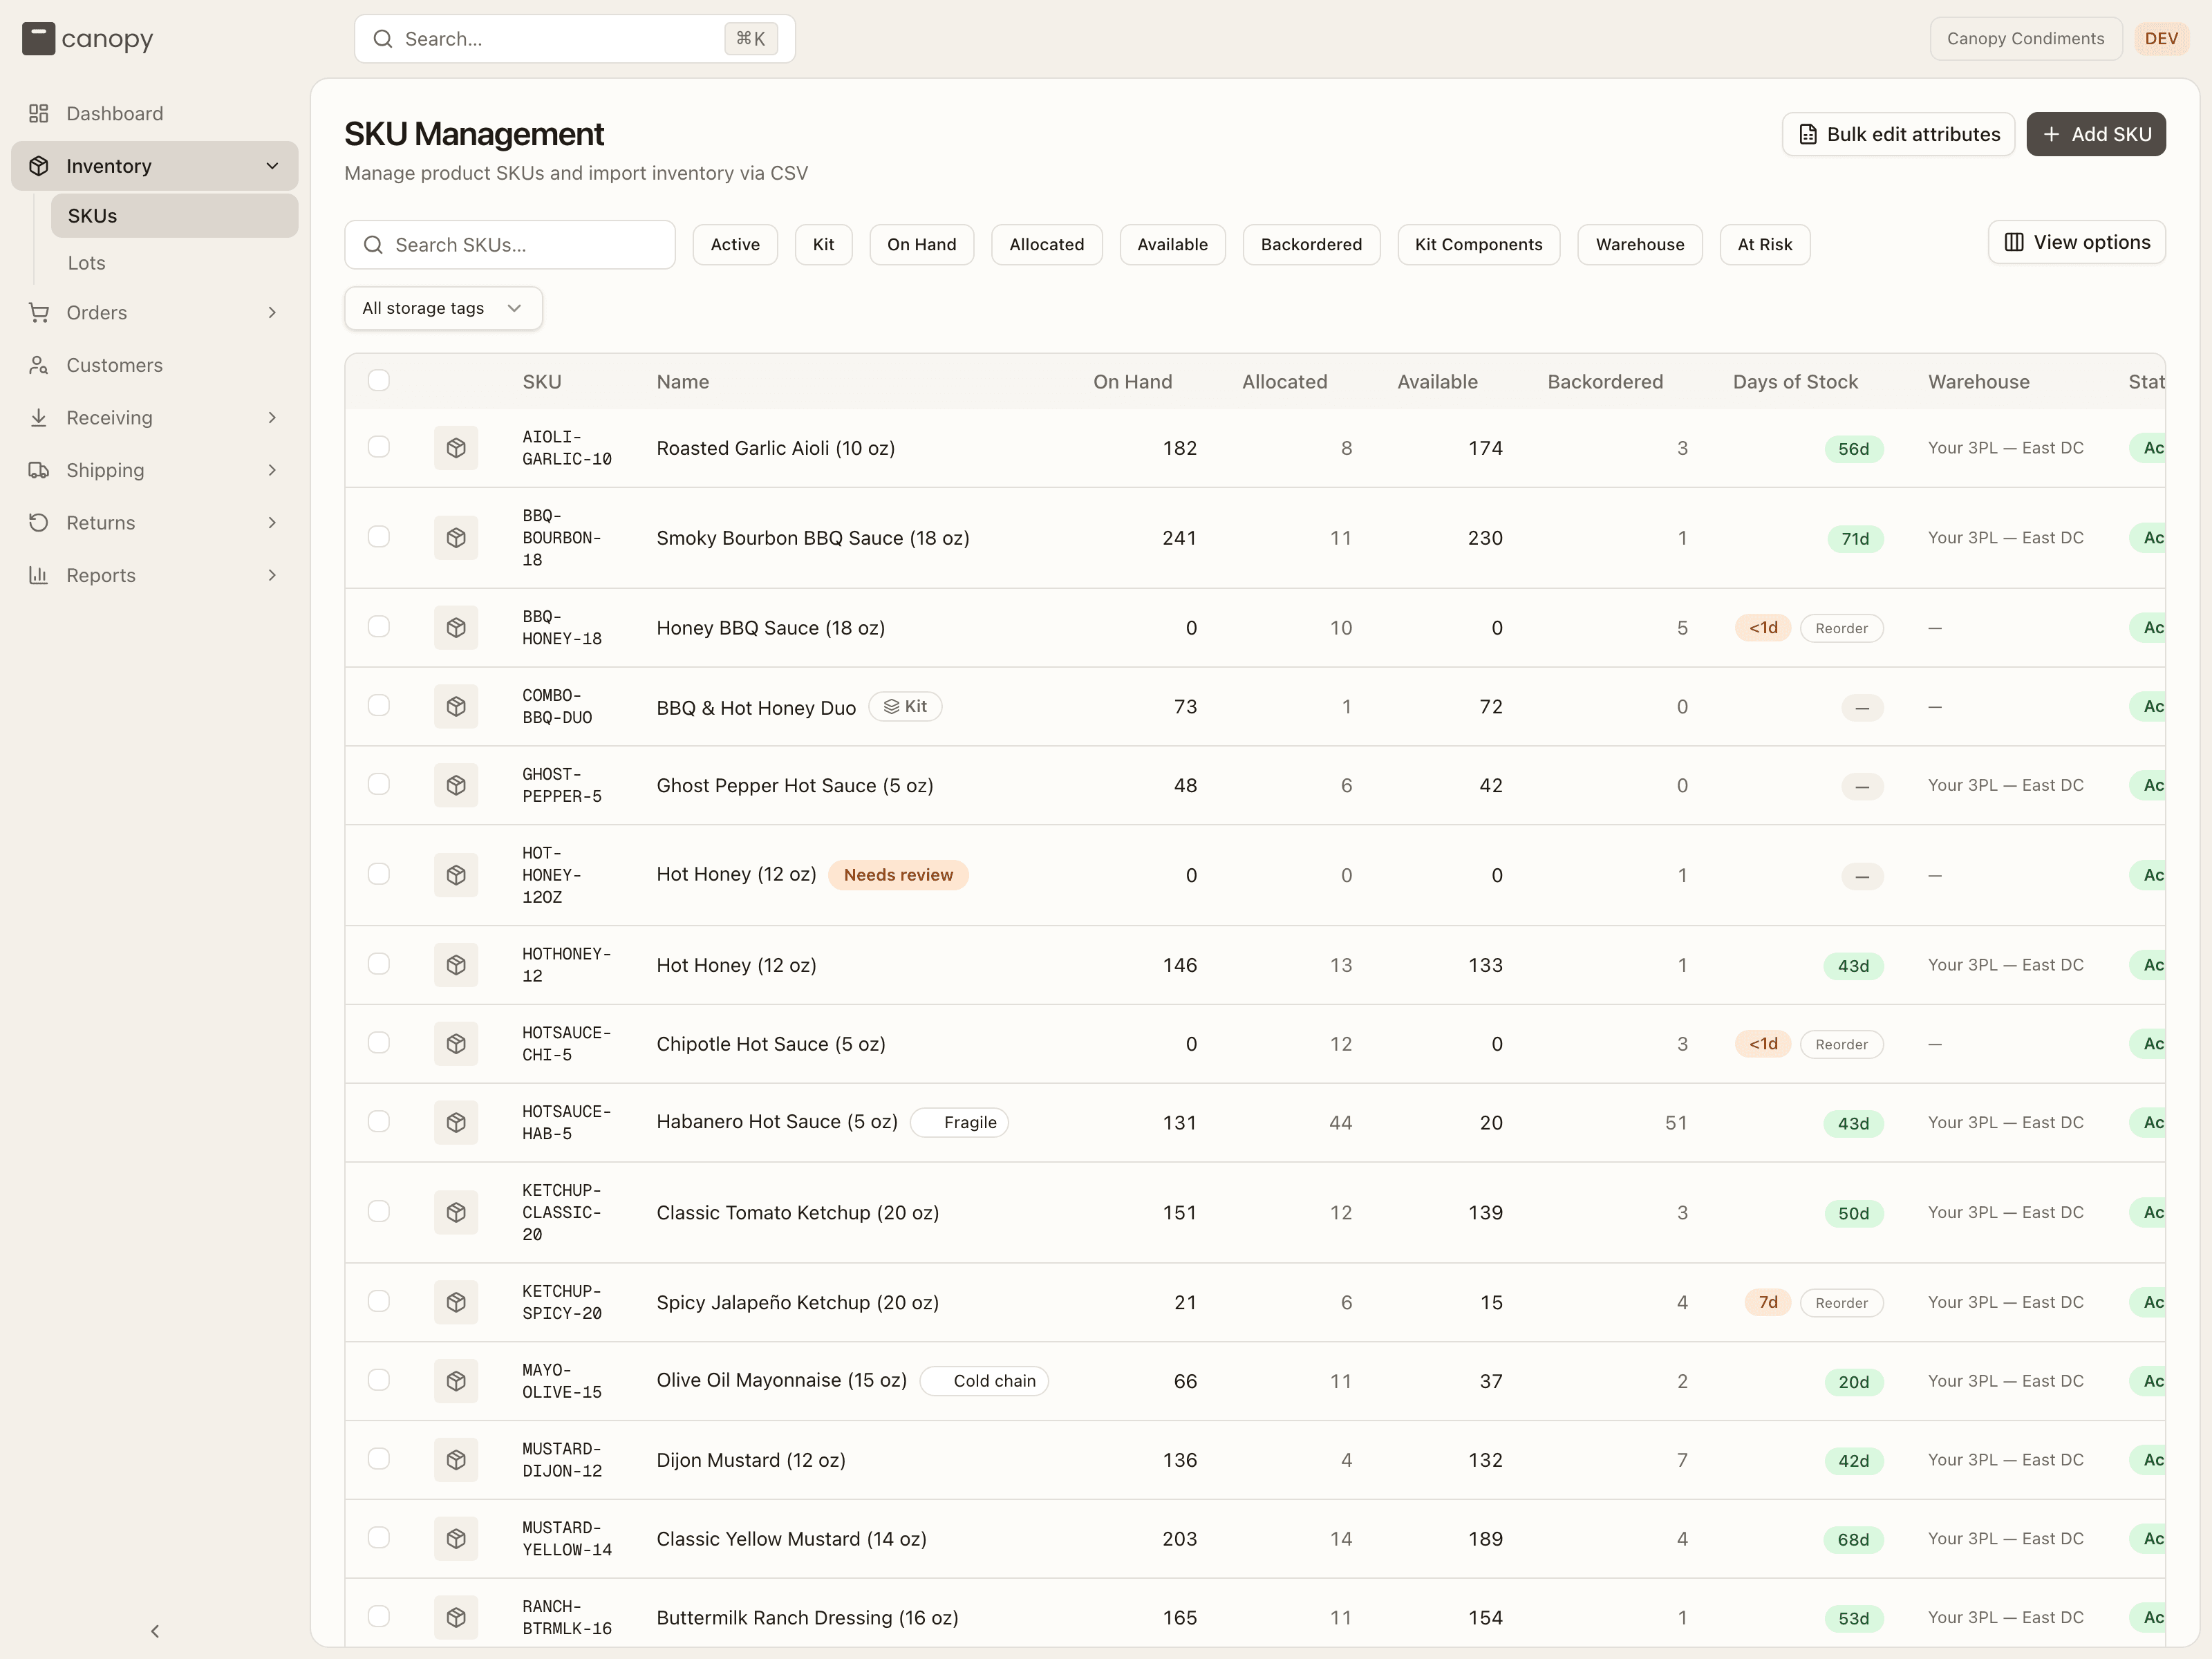
Task: Click the Kit badge on BBQ & Hot Honey Duo
Action: (905, 706)
